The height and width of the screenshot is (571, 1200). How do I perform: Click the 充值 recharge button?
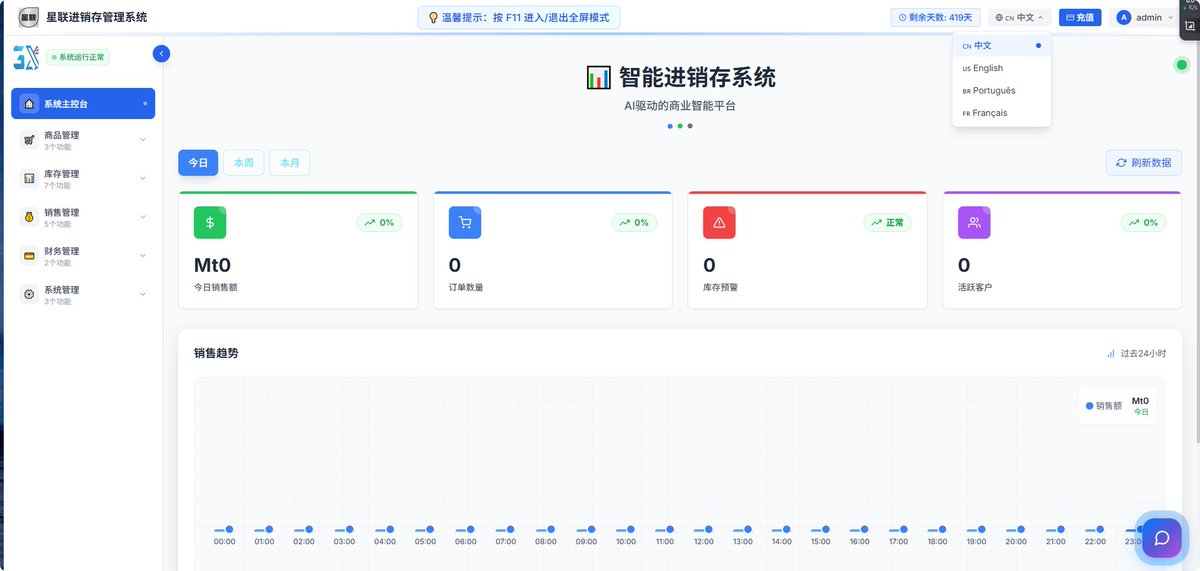[x=1080, y=17]
